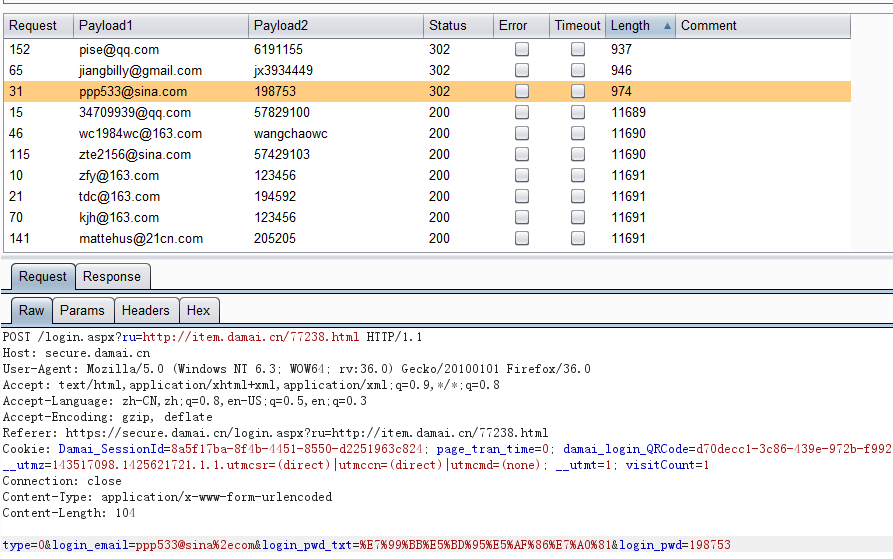Tick Timeout checkbox for tdc@163.com row
The image size is (893, 559).
[x=578, y=197]
